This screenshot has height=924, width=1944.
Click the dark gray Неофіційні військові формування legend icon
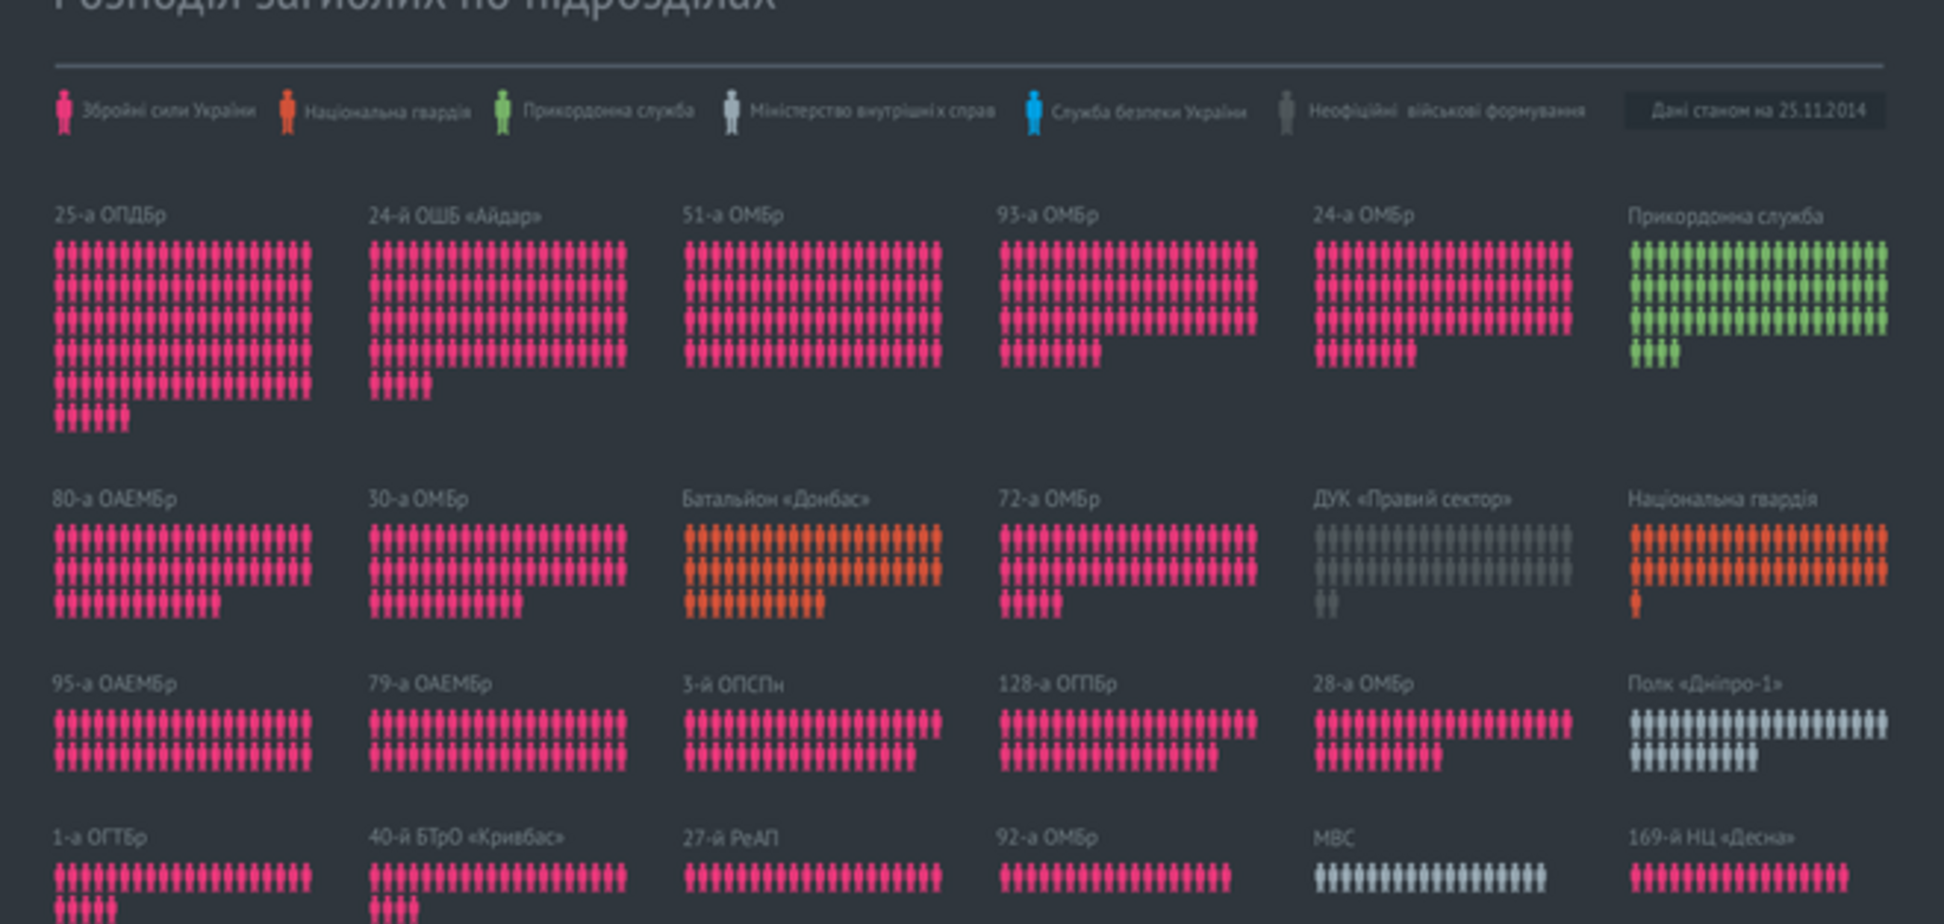pos(1286,111)
